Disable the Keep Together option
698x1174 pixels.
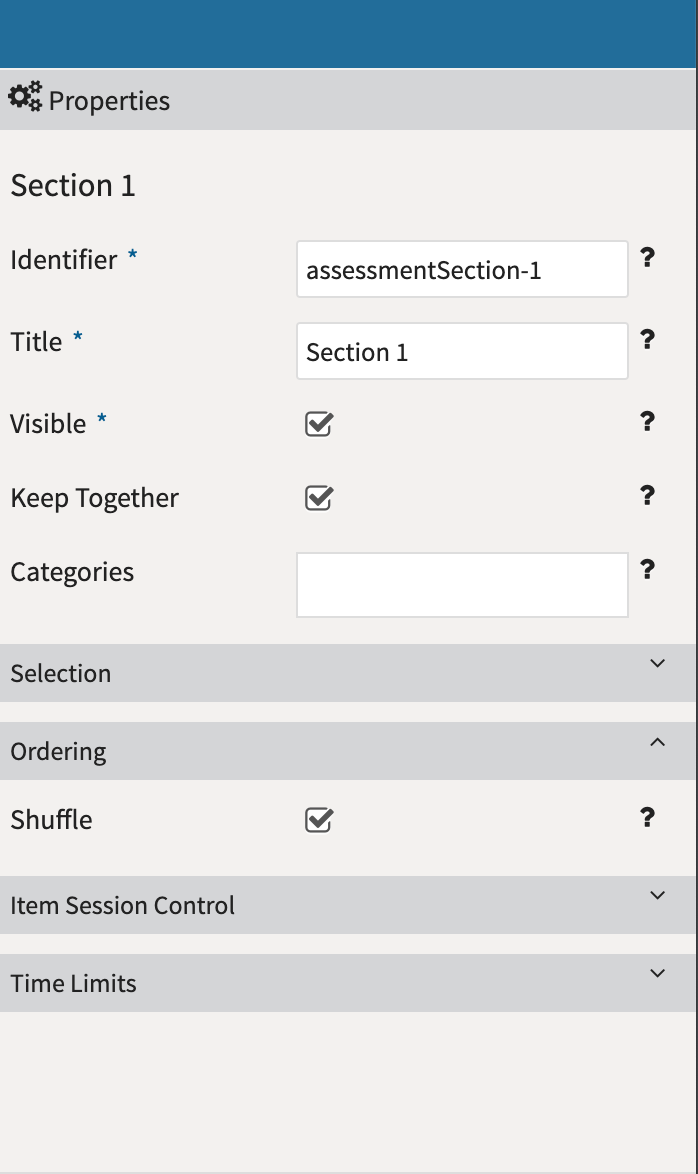click(317, 498)
